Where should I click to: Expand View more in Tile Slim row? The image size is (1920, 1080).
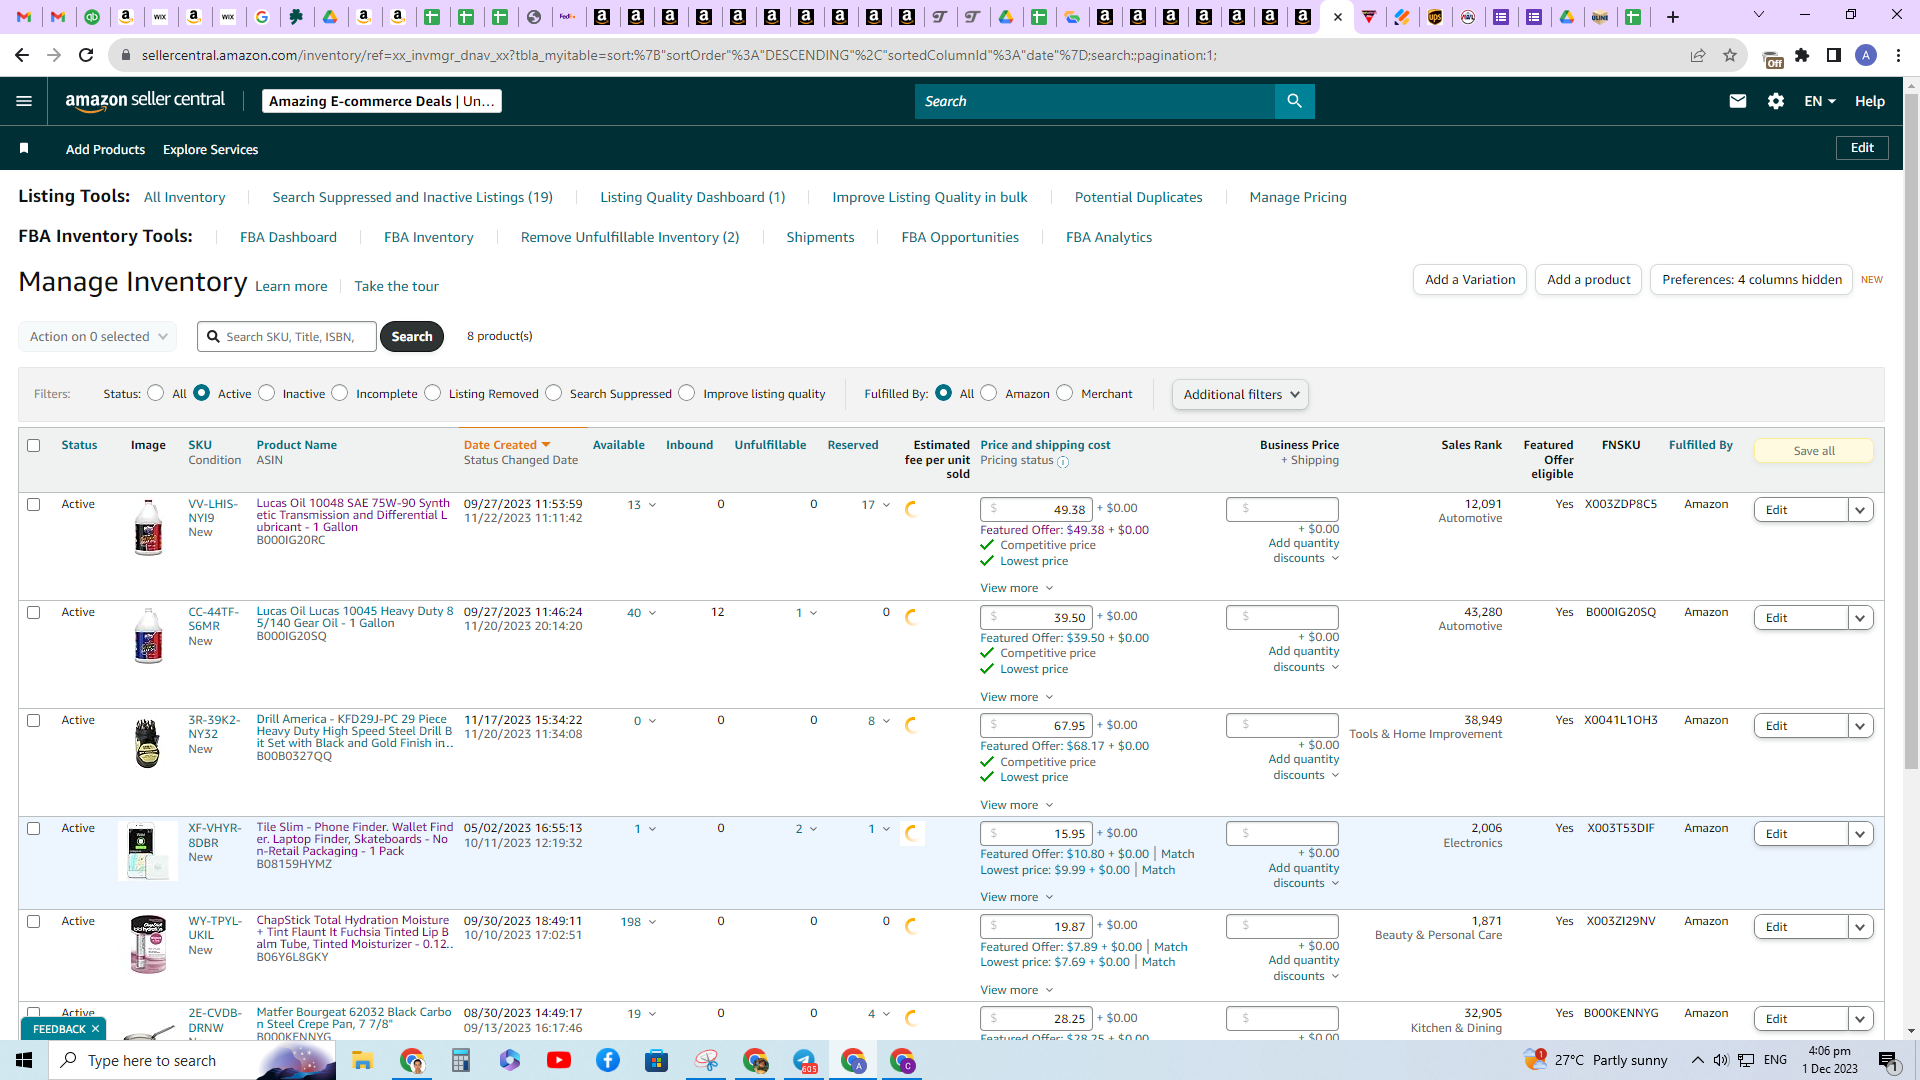click(x=1016, y=897)
